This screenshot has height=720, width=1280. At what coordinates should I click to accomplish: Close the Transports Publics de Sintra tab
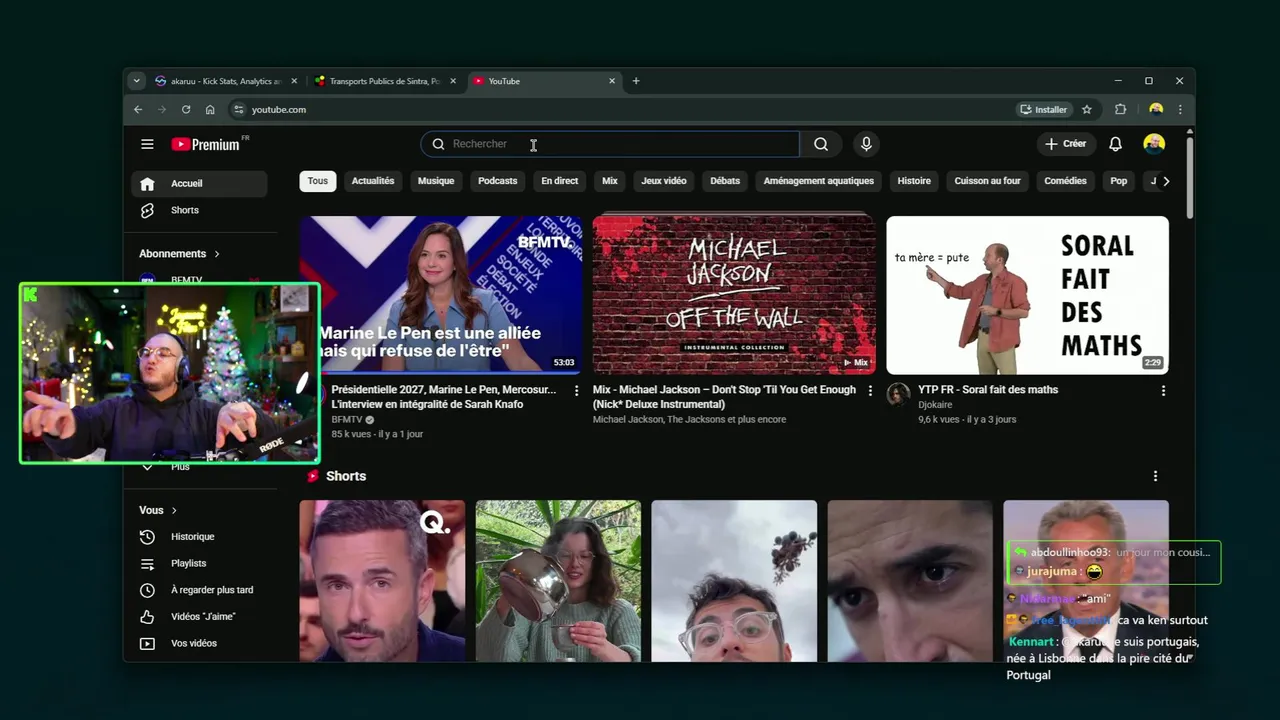453,81
